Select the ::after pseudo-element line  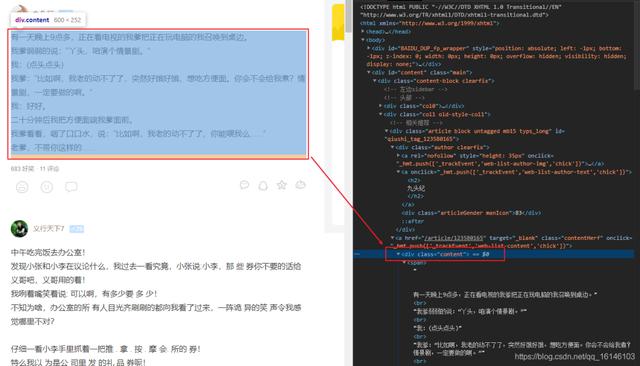tap(413, 221)
